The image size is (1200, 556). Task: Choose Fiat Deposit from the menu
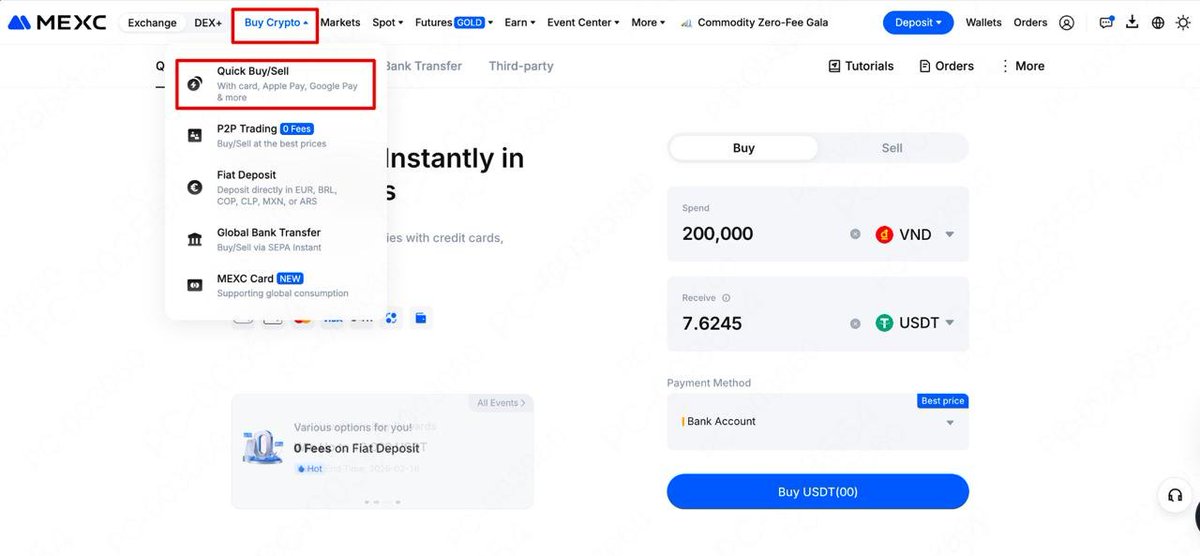point(276,187)
